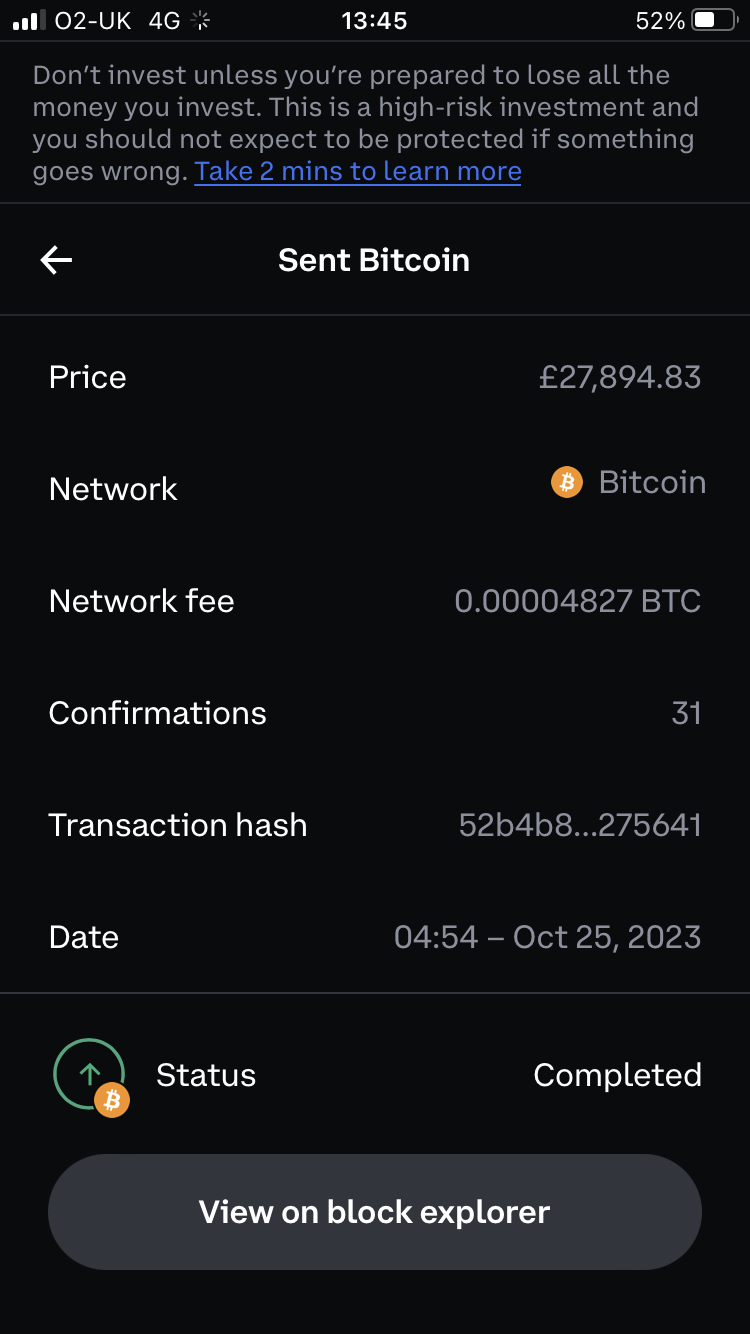750x1334 pixels.
Task: Tap the Confirmations count 31
Action: [x=686, y=713]
